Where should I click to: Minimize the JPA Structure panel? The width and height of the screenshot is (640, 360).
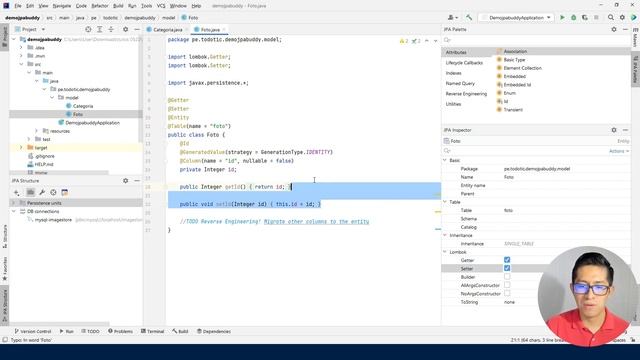(137, 180)
